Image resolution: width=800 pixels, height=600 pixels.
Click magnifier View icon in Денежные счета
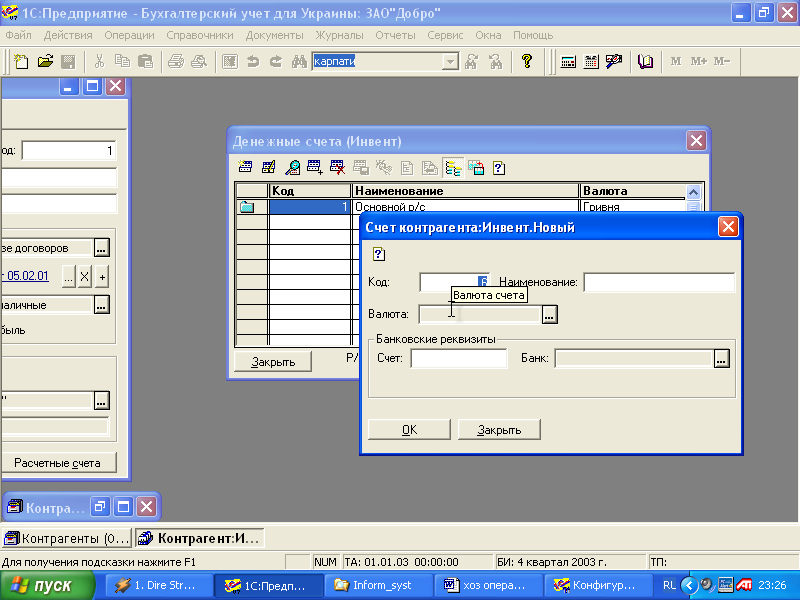click(292, 167)
